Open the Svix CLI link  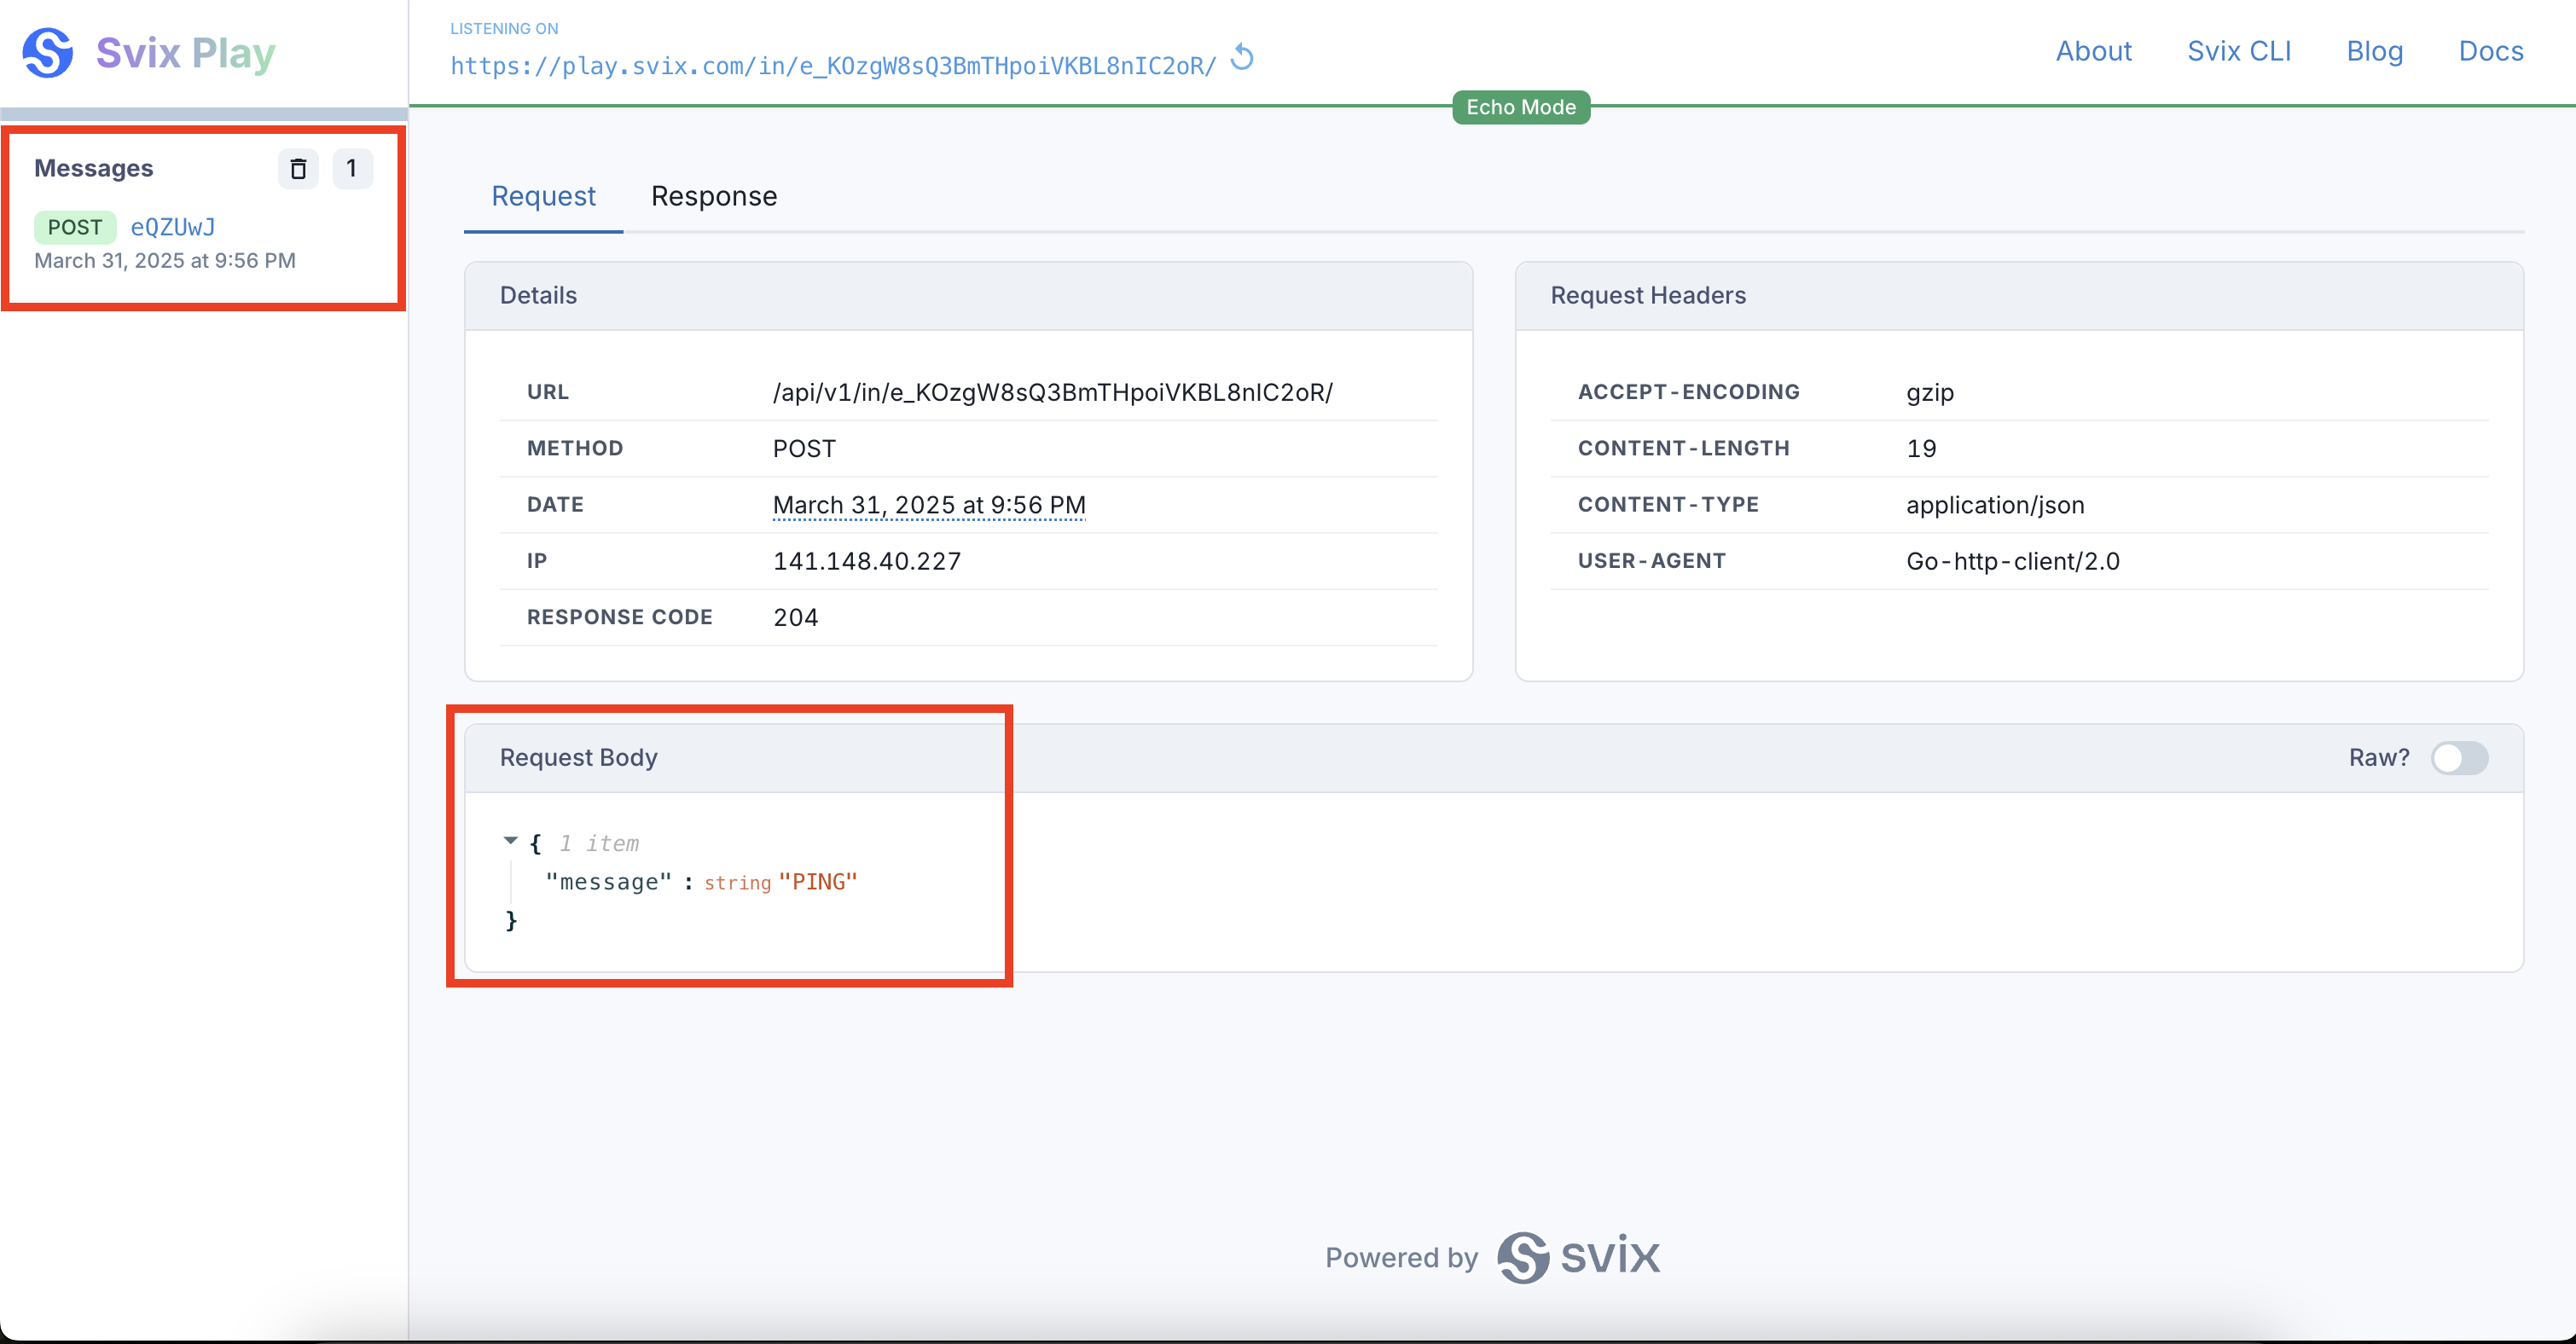click(2238, 51)
